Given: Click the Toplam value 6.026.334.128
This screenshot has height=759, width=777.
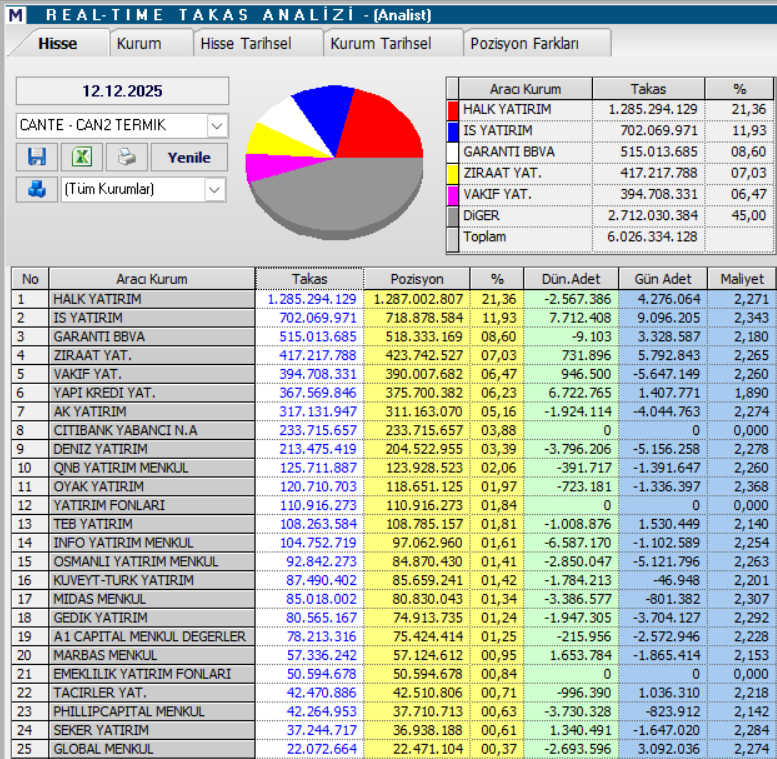Looking at the screenshot, I should coord(652,237).
